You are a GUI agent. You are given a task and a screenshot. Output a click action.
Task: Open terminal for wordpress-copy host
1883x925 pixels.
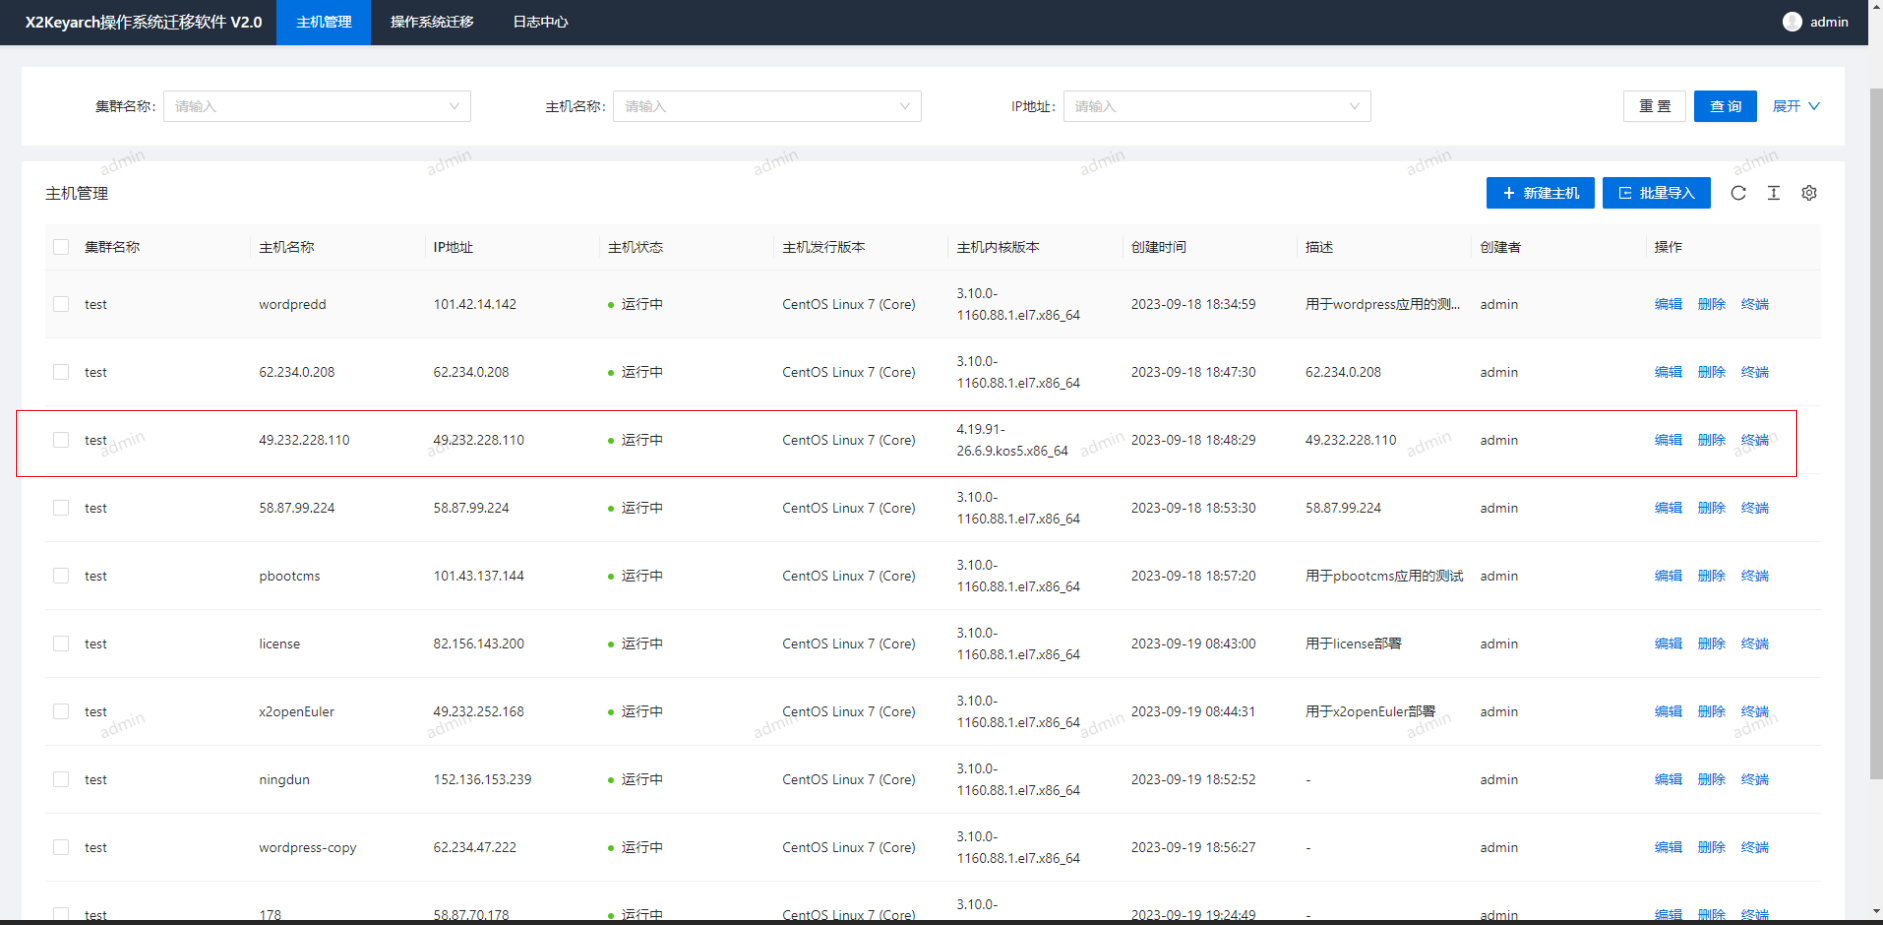pyautogui.click(x=1754, y=847)
